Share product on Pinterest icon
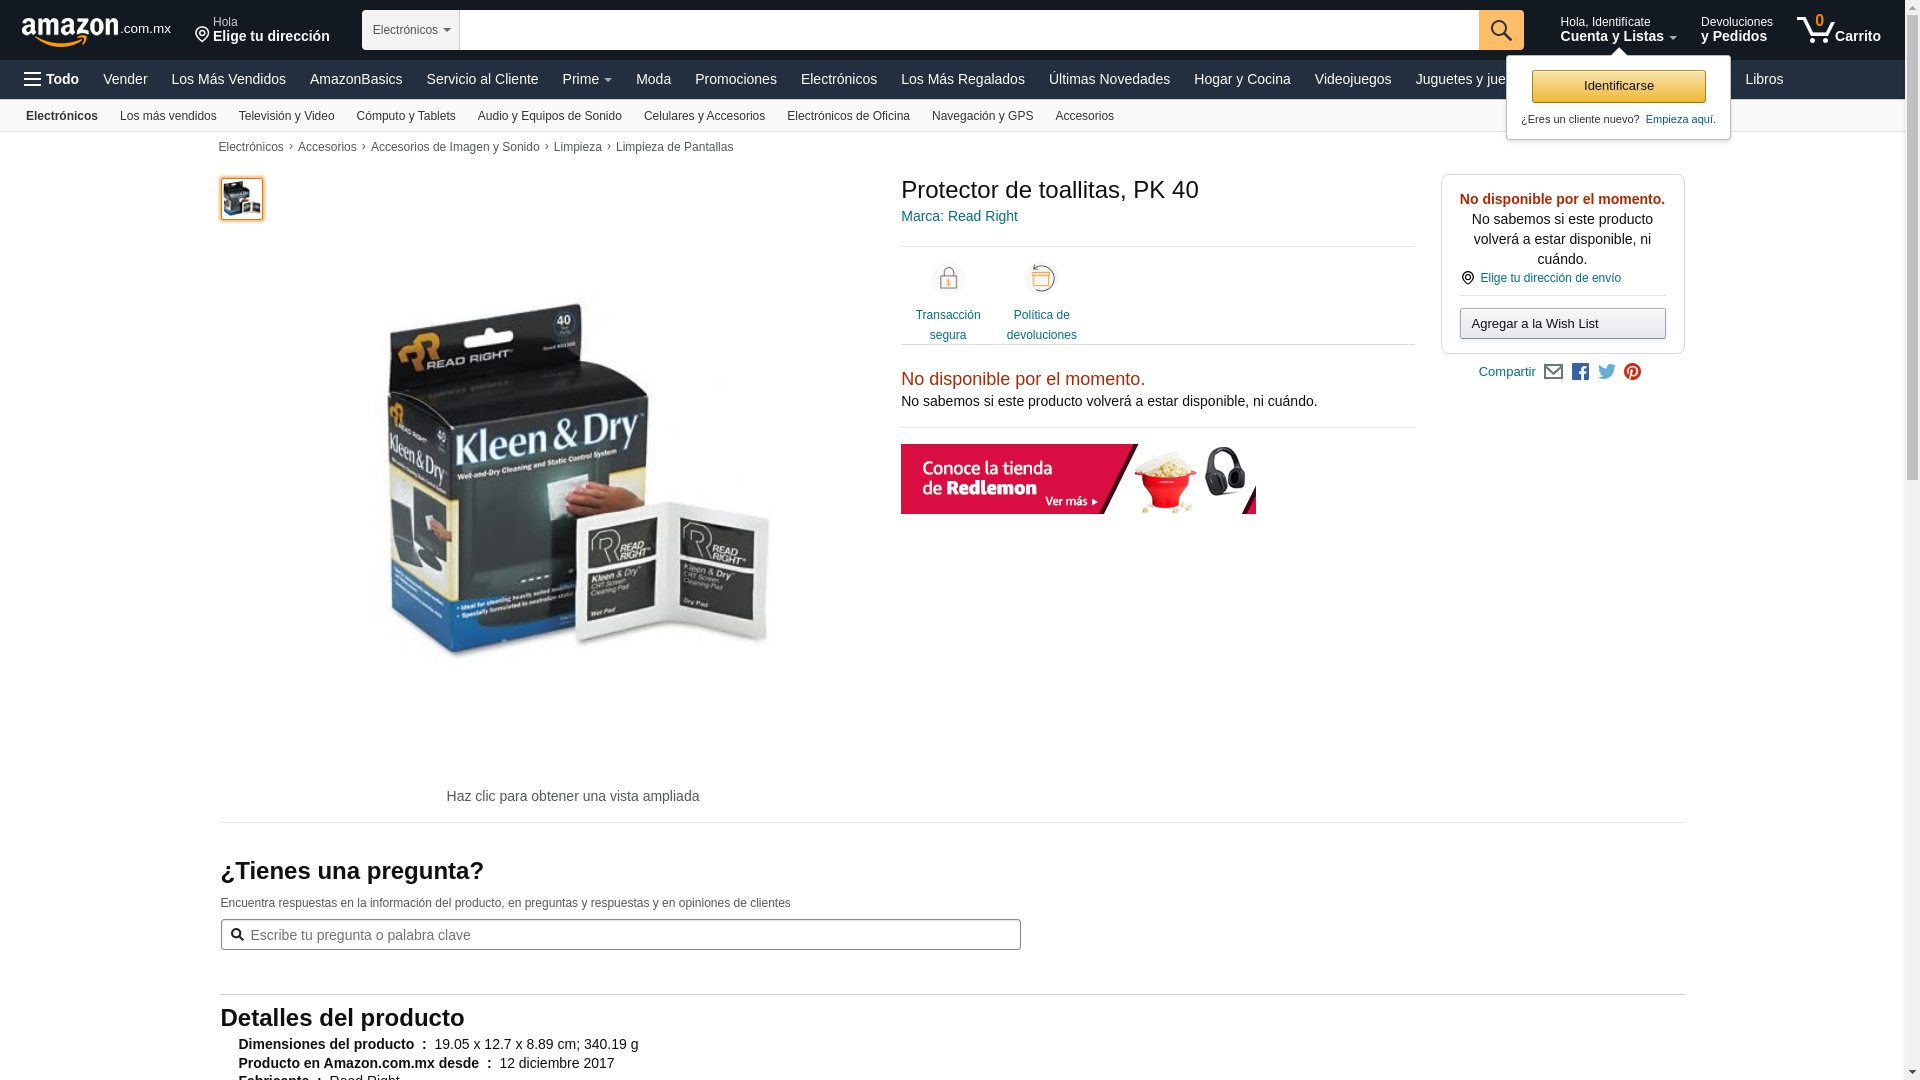Screen dimensions: 1920x1080 1633,372
